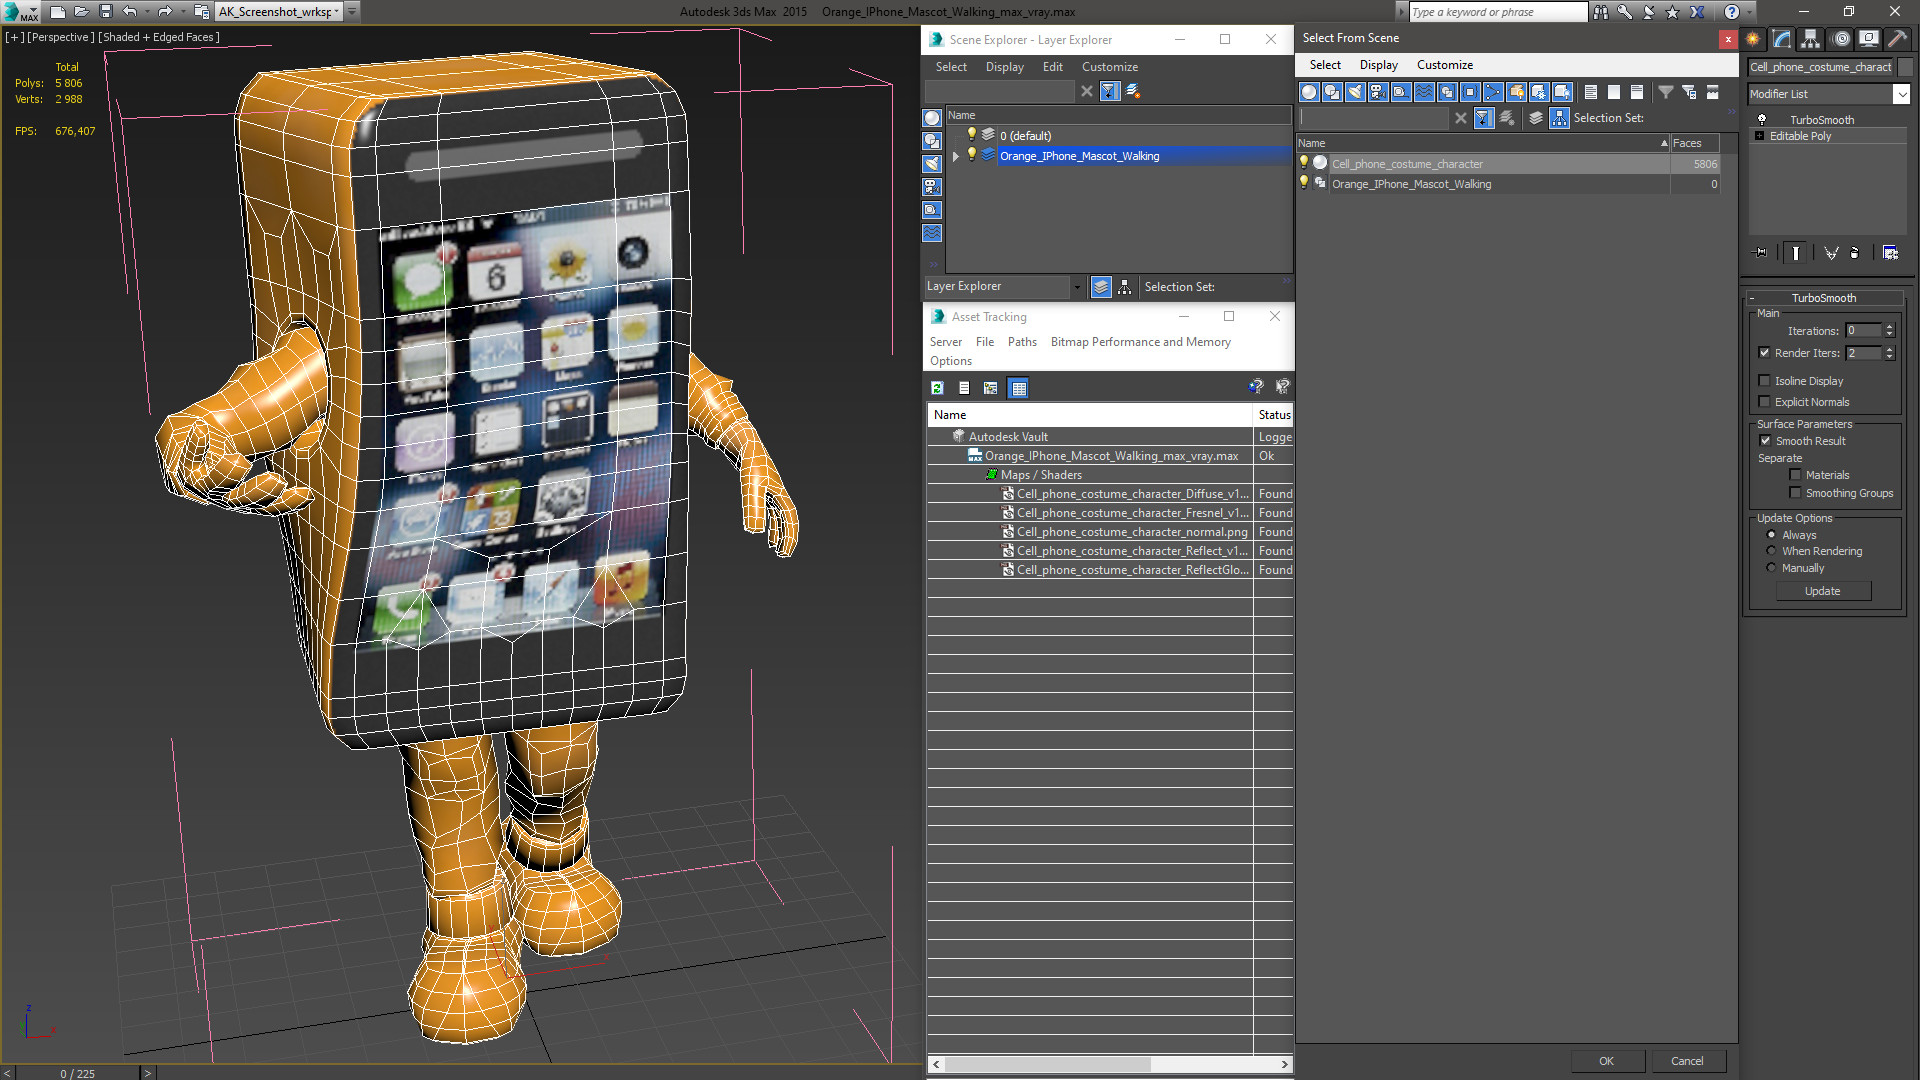Toggle Display Geometry filter in Select From Scene
1920x1080 pixels.
click(x=1309, y=92)
